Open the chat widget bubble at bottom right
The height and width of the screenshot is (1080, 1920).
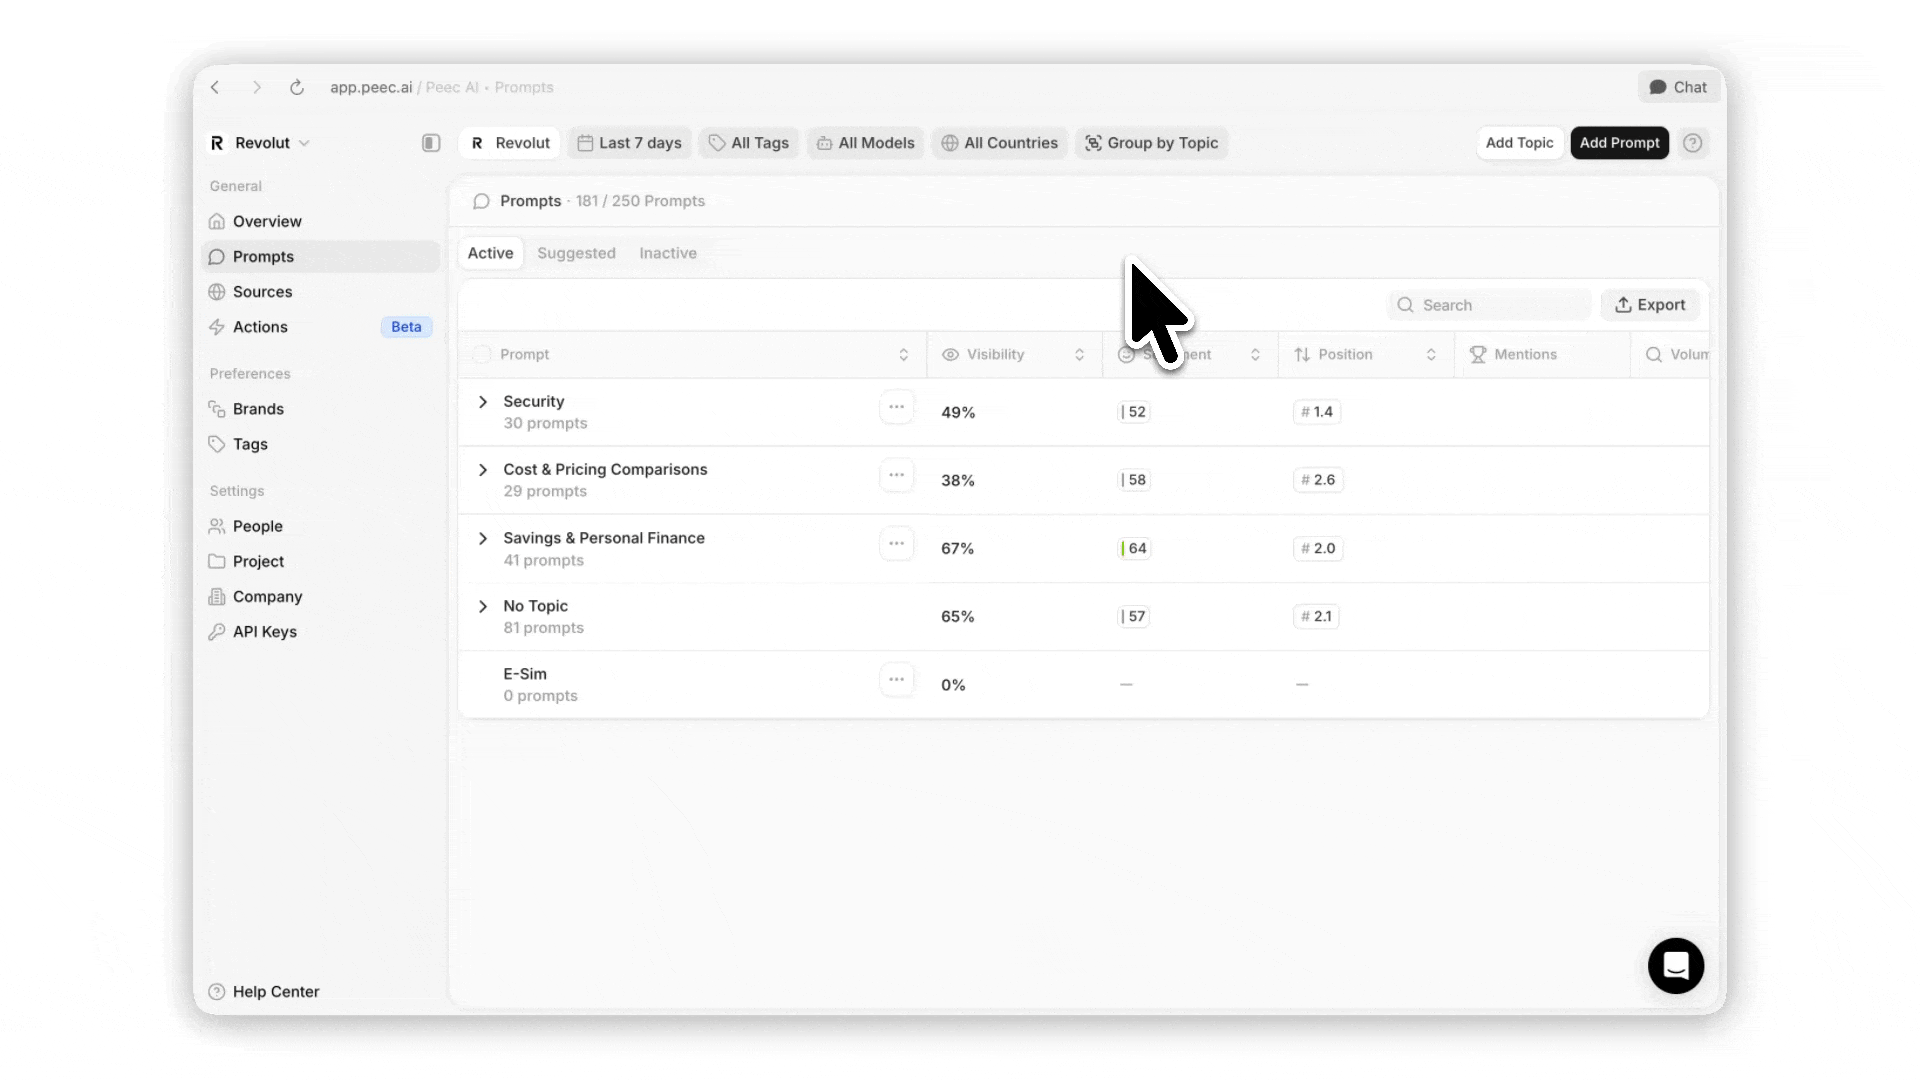[1675, 966]
